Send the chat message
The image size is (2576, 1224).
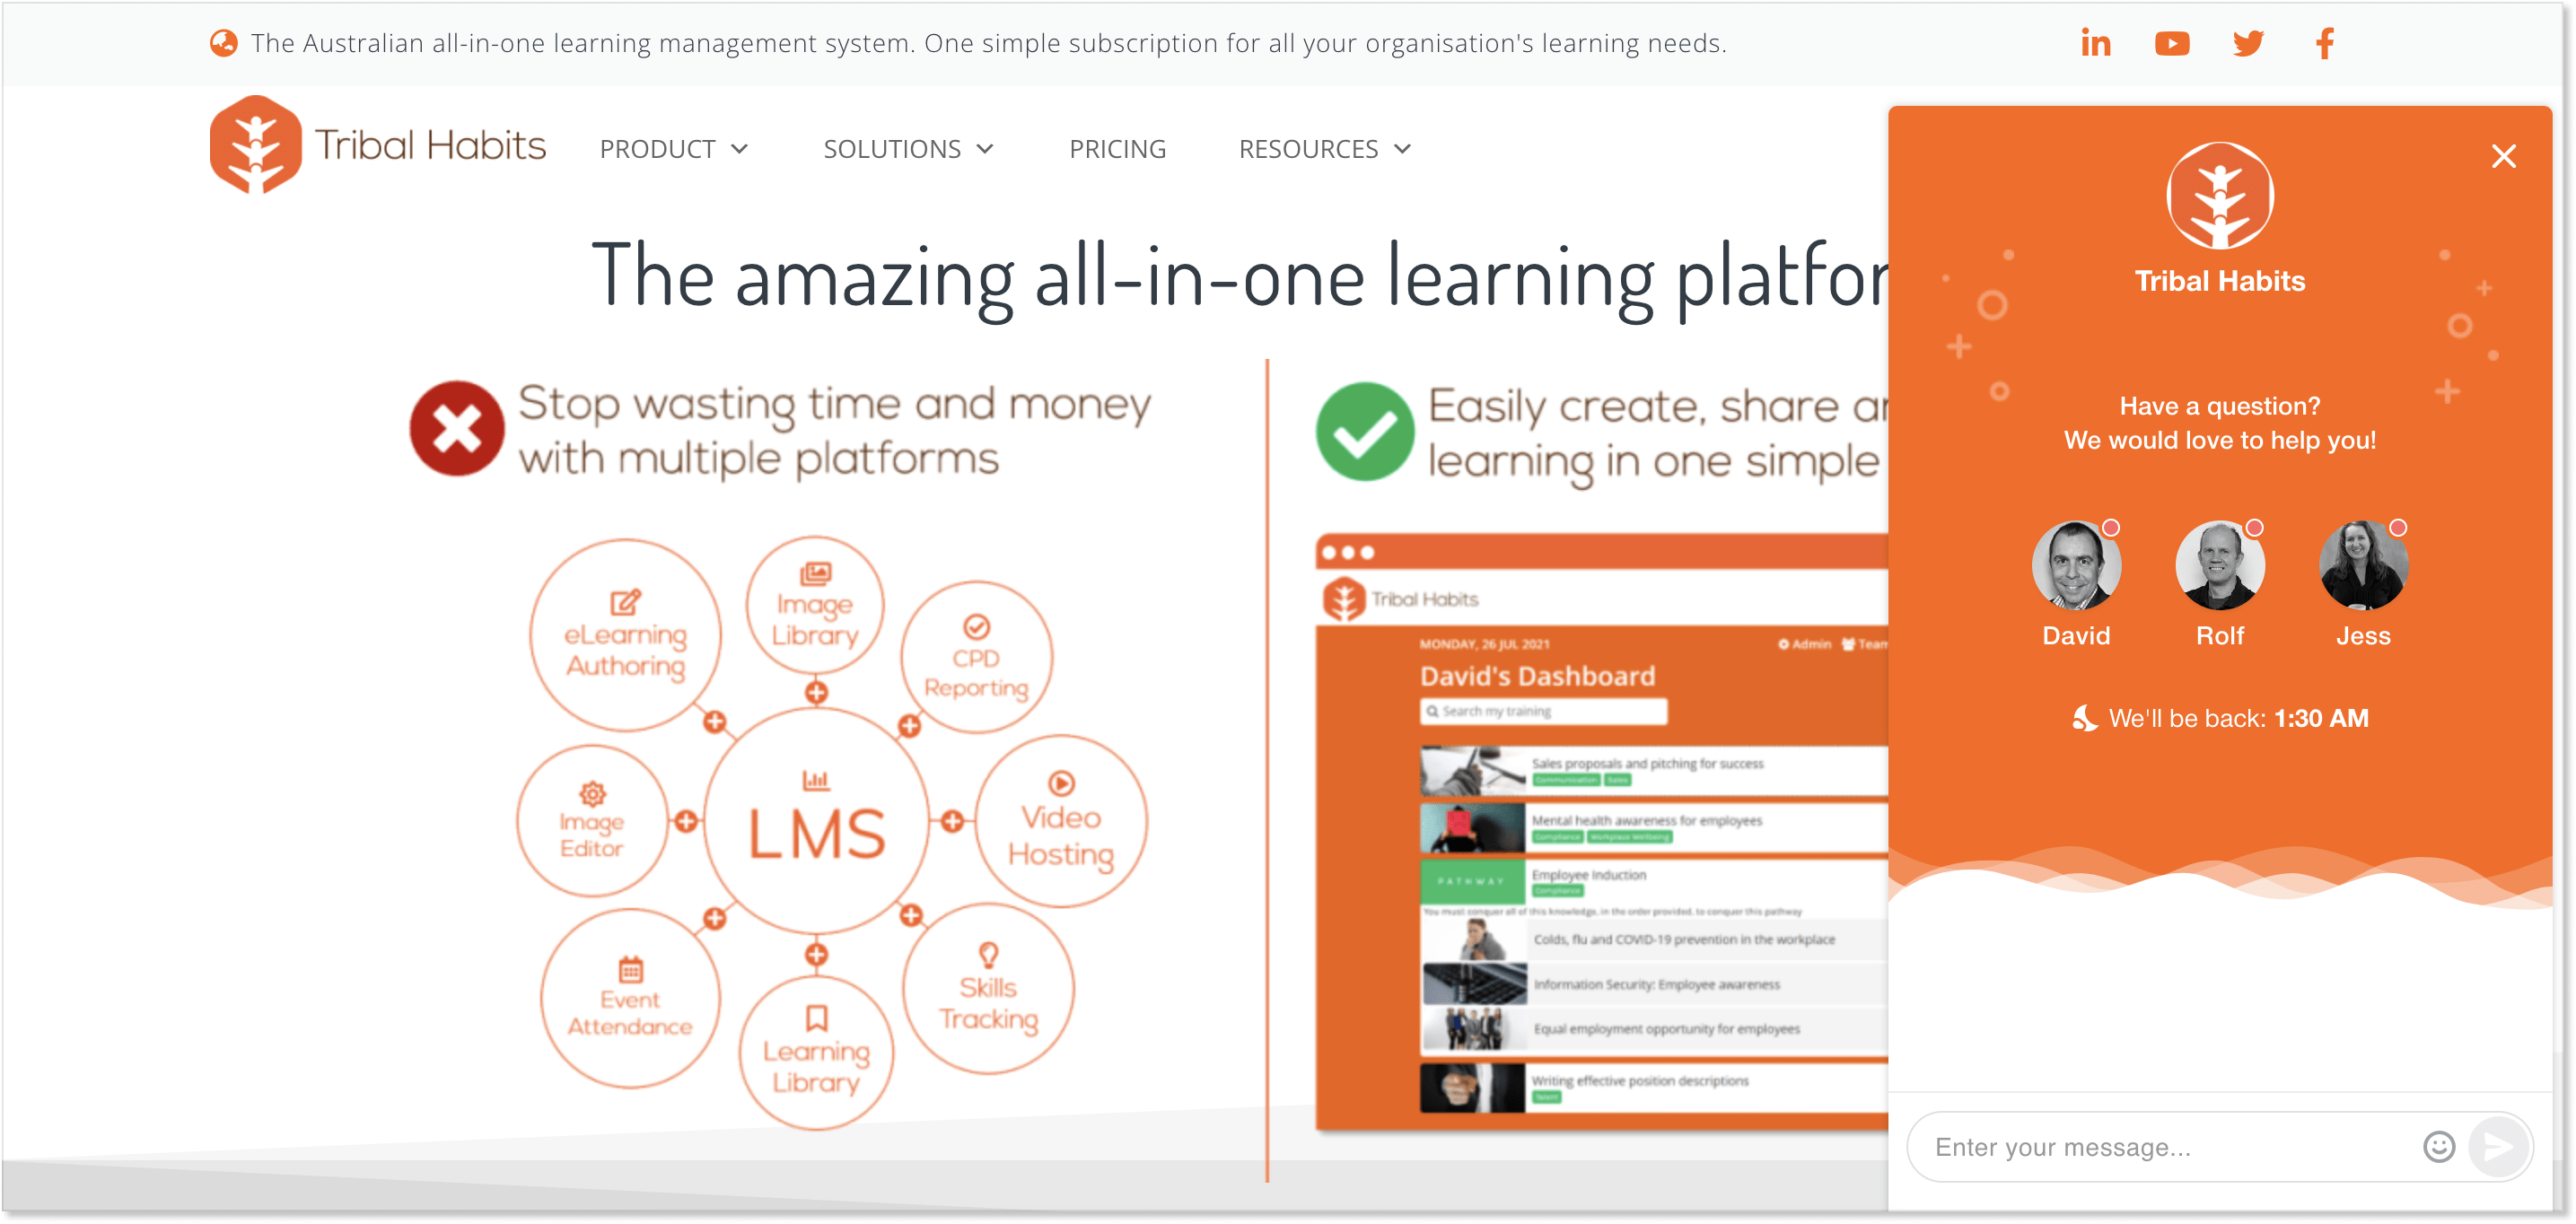pyautogui.click(x=2497, y=1146)
